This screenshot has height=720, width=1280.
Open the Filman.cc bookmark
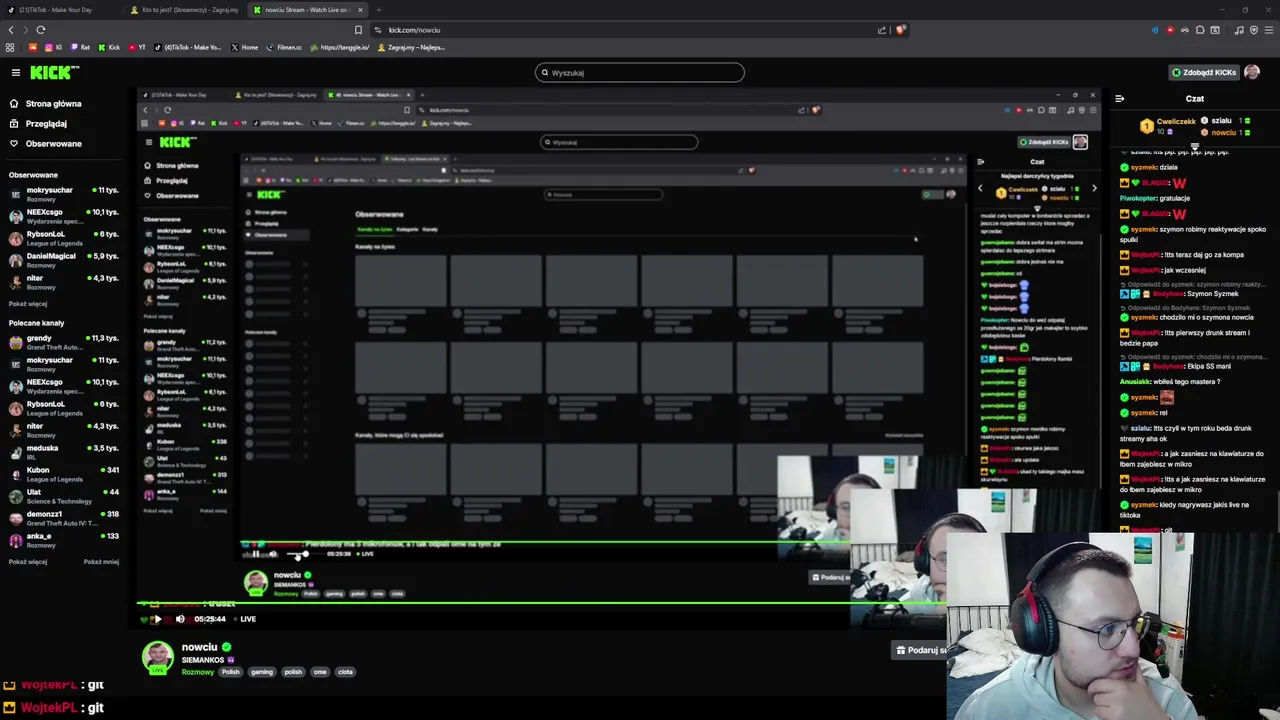pos(285,47)
